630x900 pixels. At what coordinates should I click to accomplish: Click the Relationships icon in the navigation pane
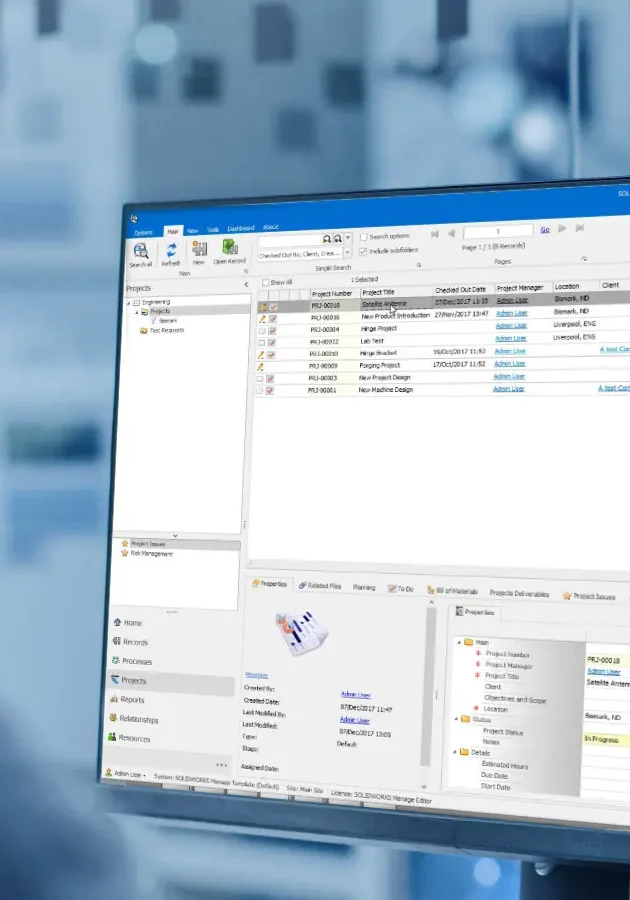[x=113, y=717]
